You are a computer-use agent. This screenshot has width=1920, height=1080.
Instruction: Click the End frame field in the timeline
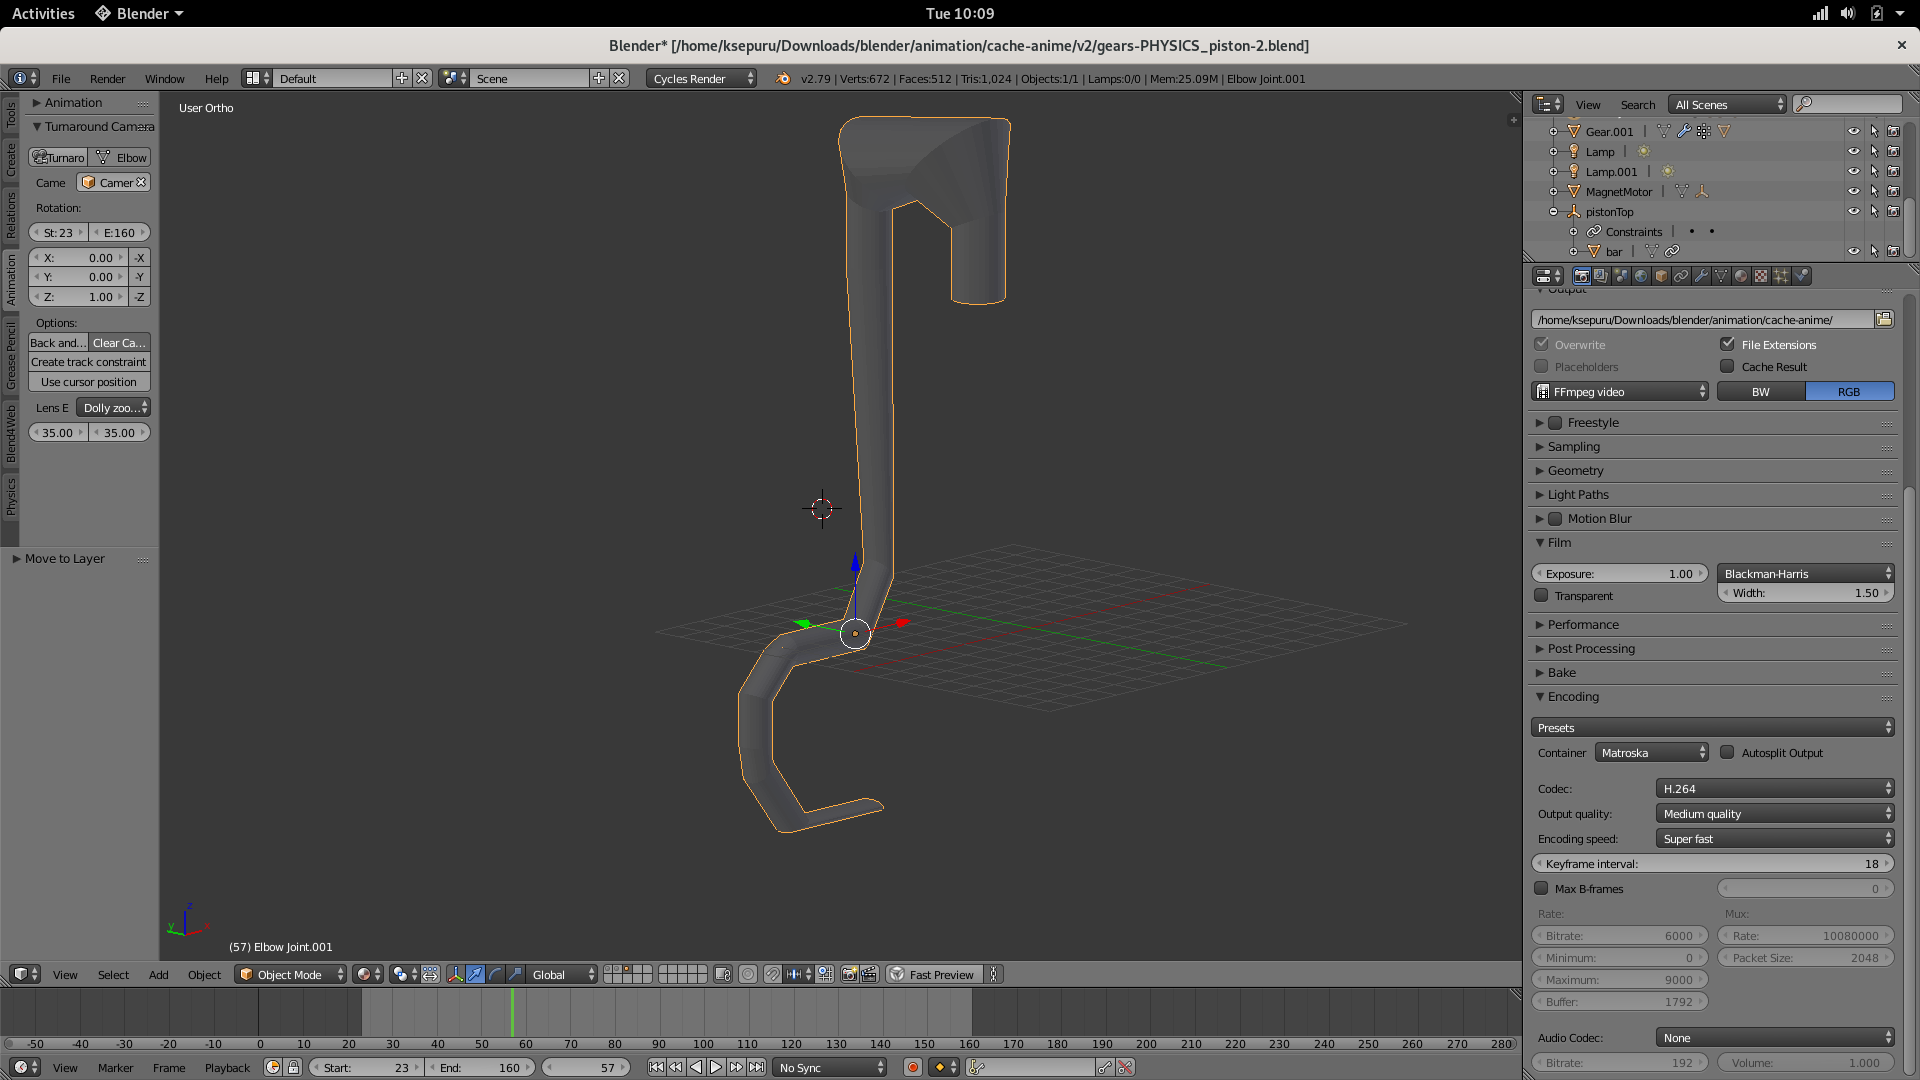[x=481, y=1067]
